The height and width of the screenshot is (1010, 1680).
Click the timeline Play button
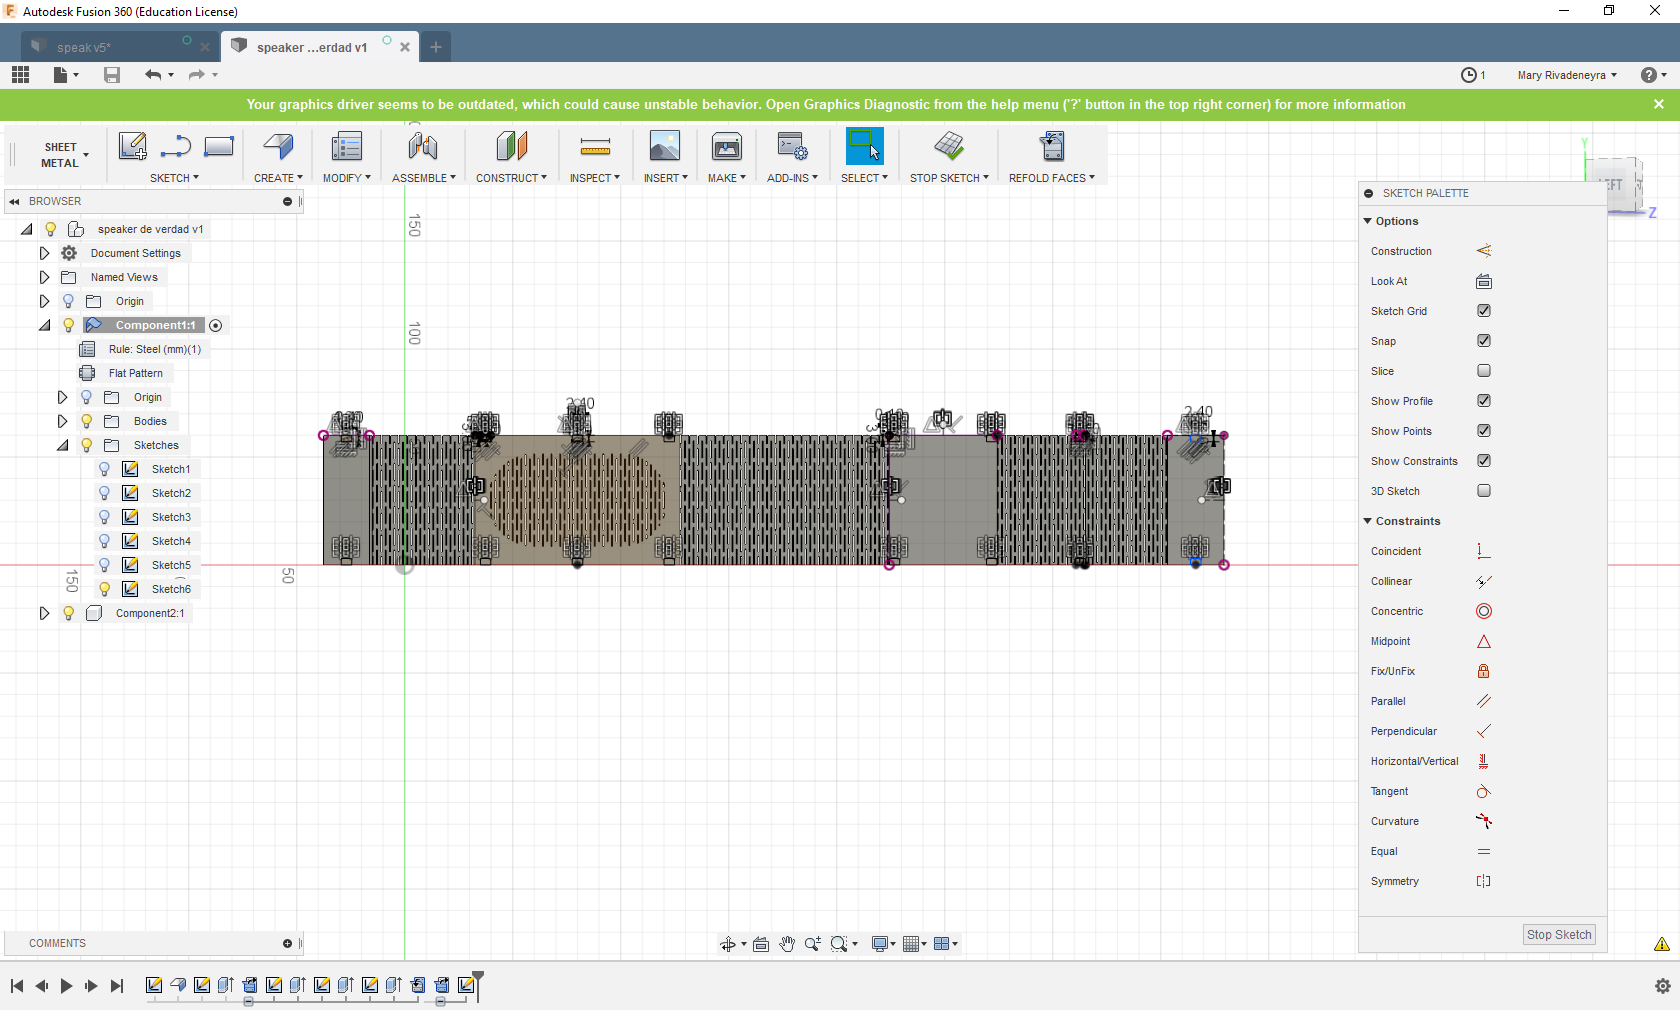pyautogui.click(x=66, y=986)
